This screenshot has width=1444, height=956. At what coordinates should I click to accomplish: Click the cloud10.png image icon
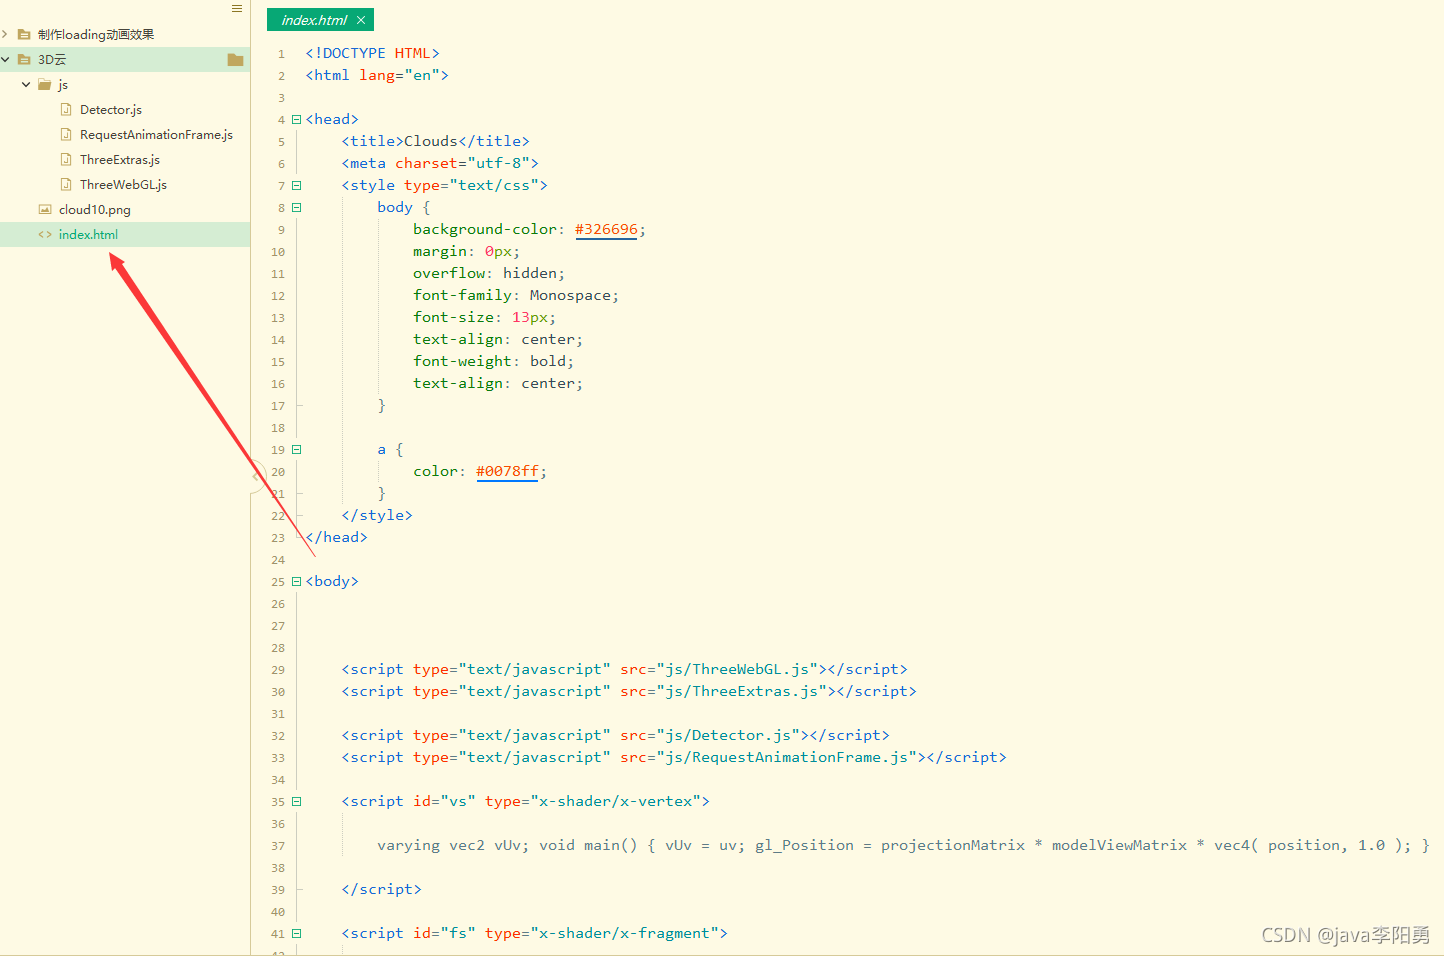tap(45, 209)
